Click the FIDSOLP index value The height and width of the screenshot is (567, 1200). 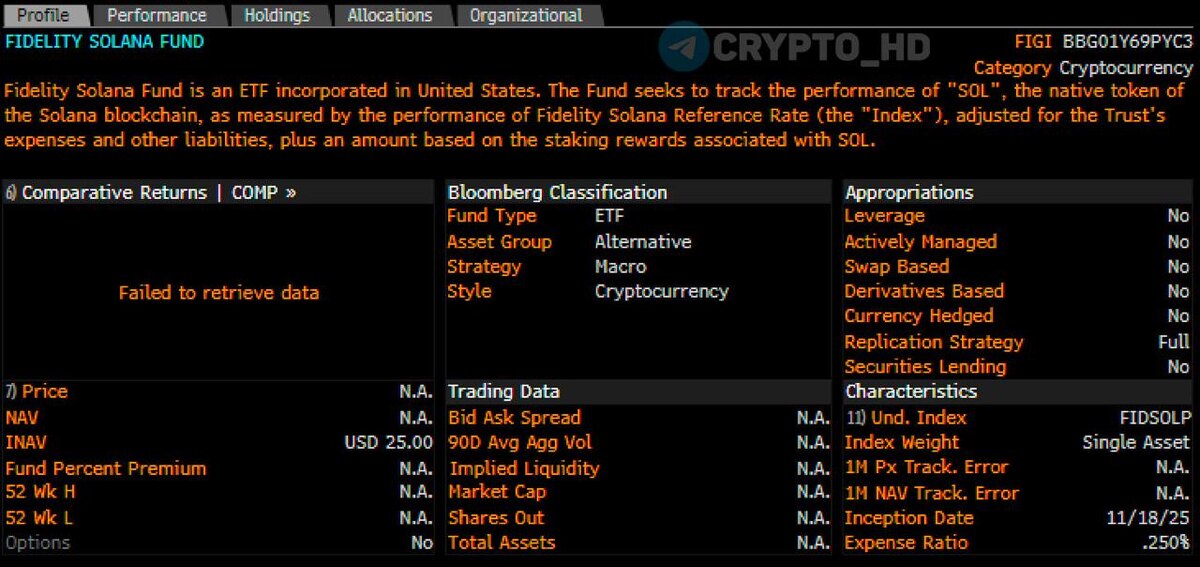point(1154,417)
